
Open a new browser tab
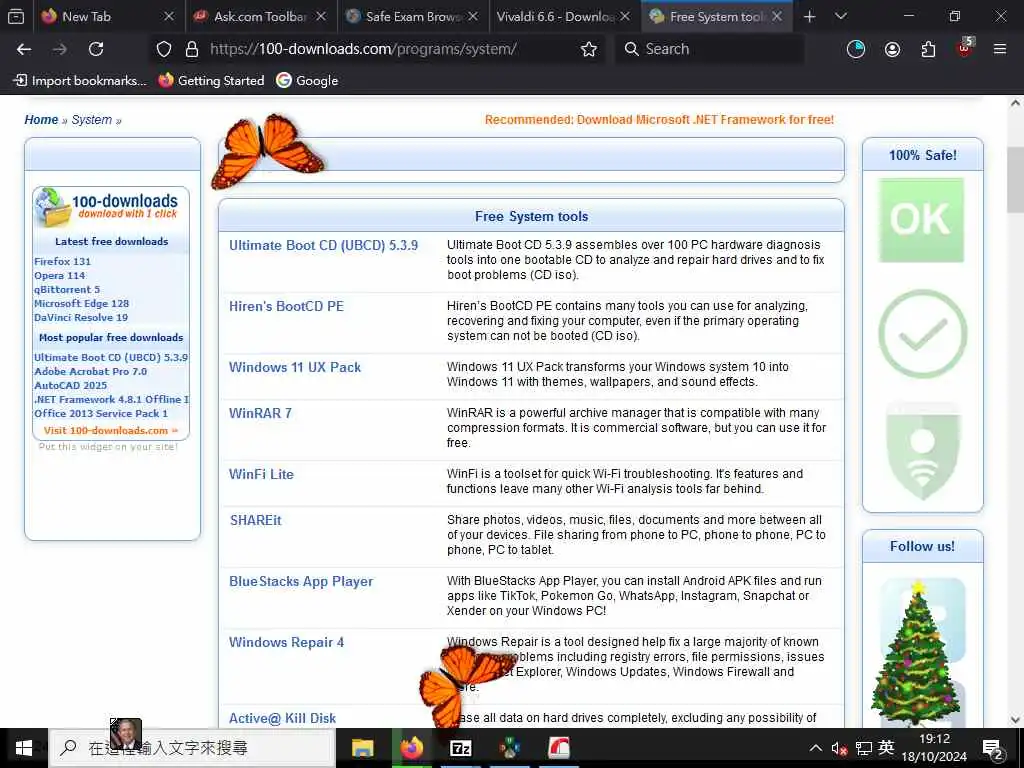click(x=809, y=16)
